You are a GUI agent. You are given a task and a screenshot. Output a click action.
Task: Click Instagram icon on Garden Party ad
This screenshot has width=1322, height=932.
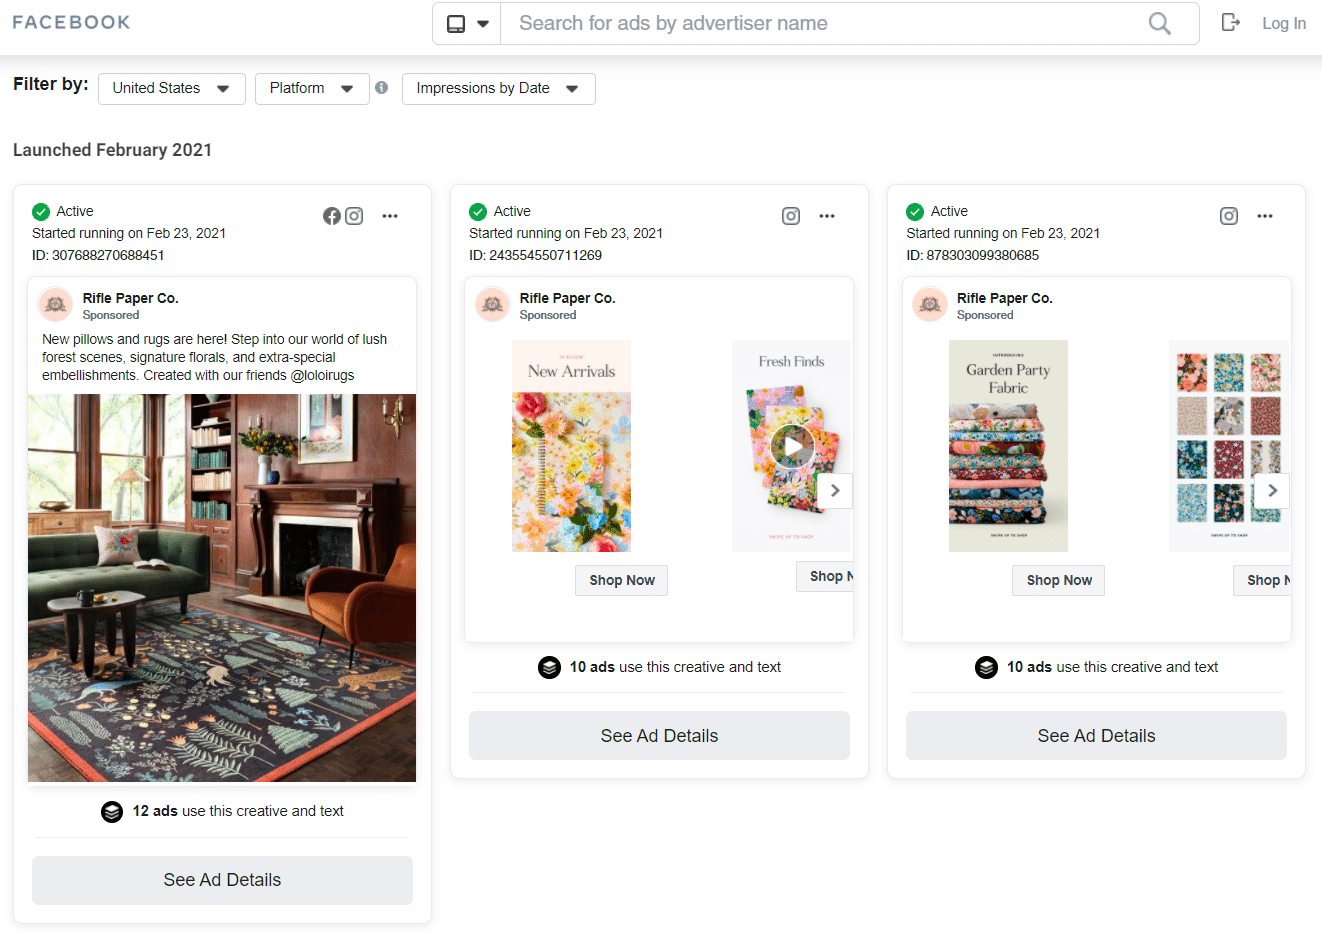pos(1229,216)
